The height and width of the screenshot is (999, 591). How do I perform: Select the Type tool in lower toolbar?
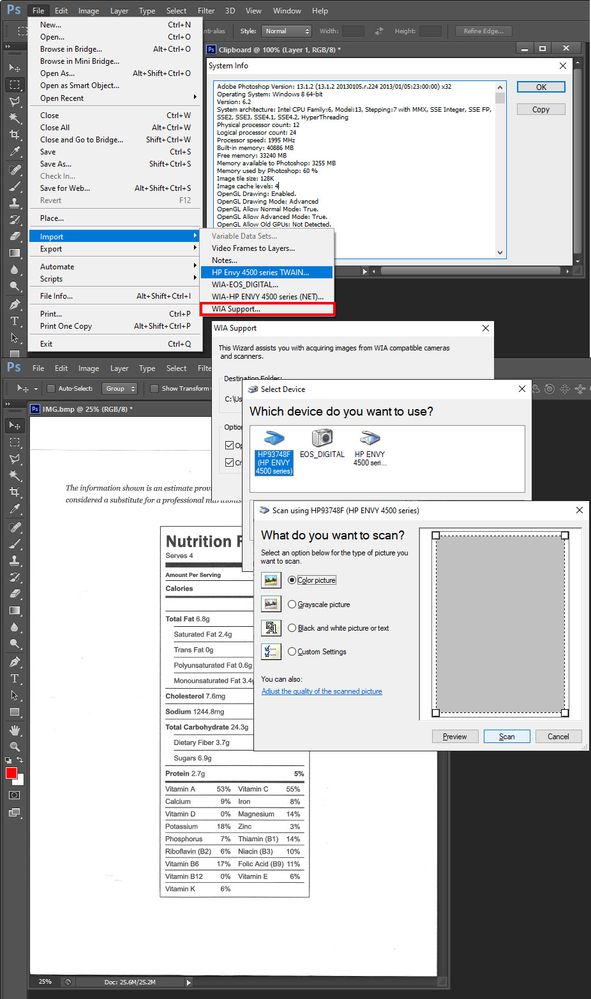[14, 679]
